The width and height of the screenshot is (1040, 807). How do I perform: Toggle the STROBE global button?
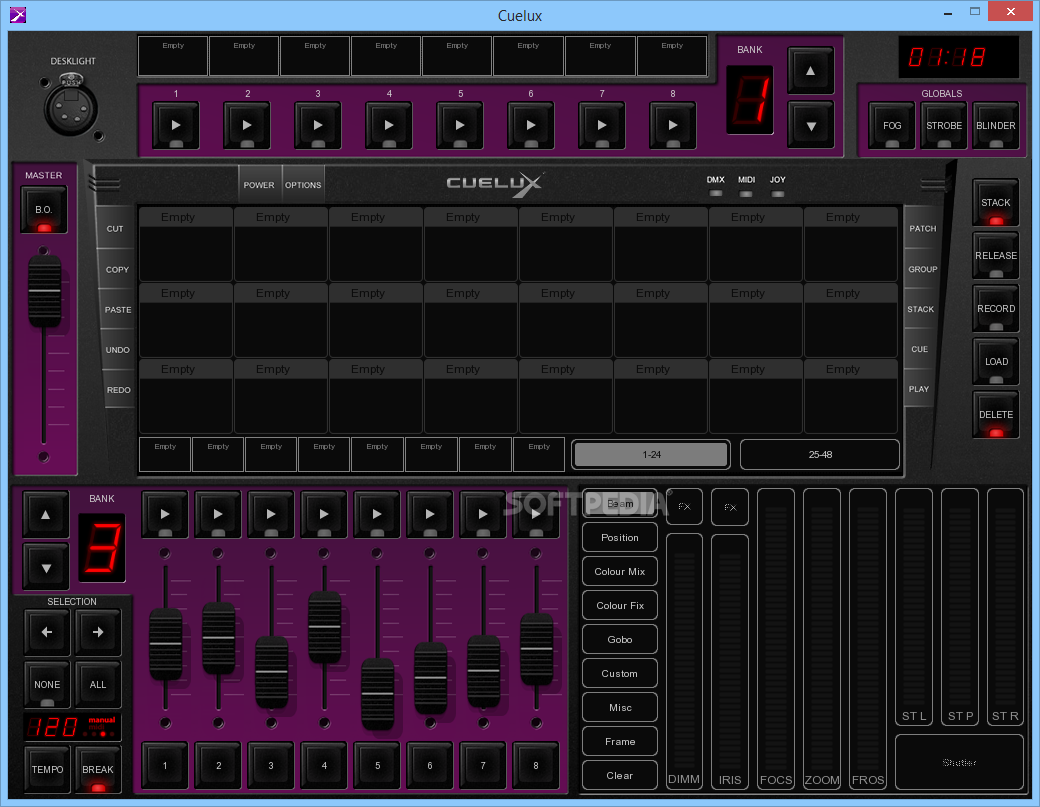click(944, 125)
